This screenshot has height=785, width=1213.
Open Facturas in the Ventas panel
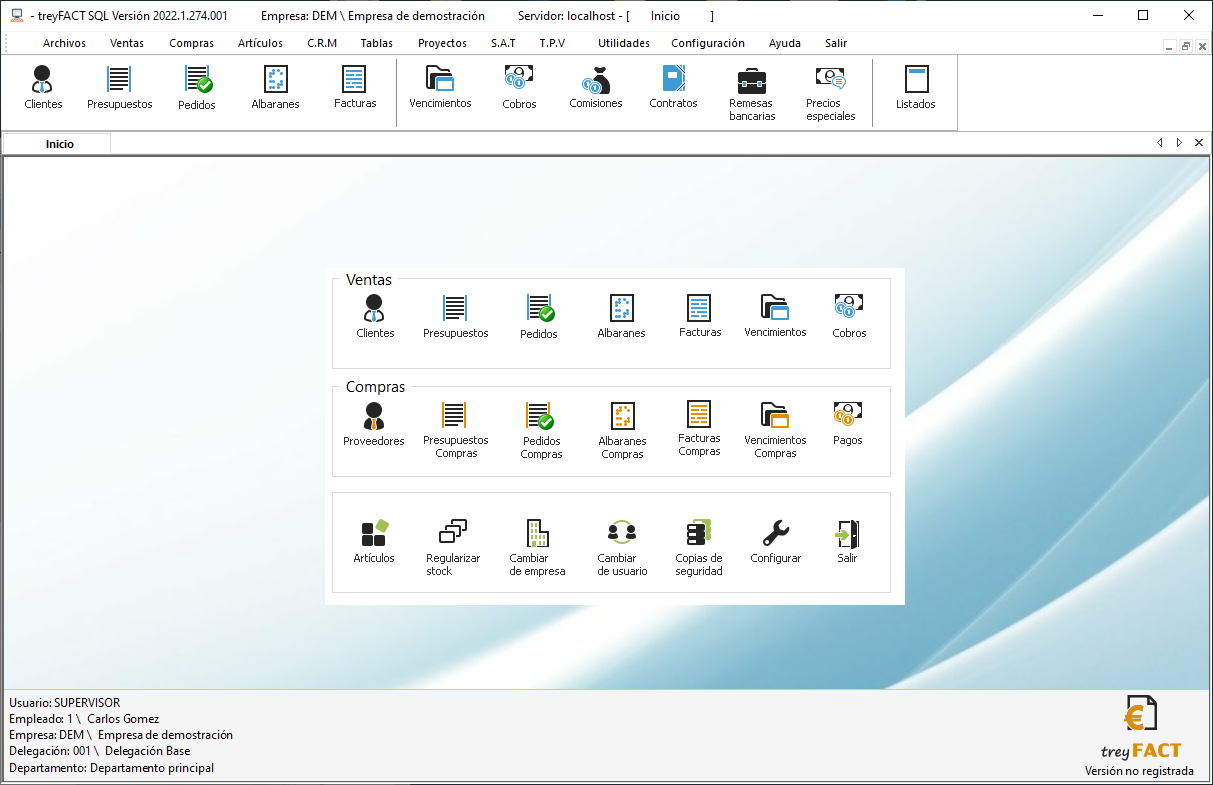[x=699, y=316]
